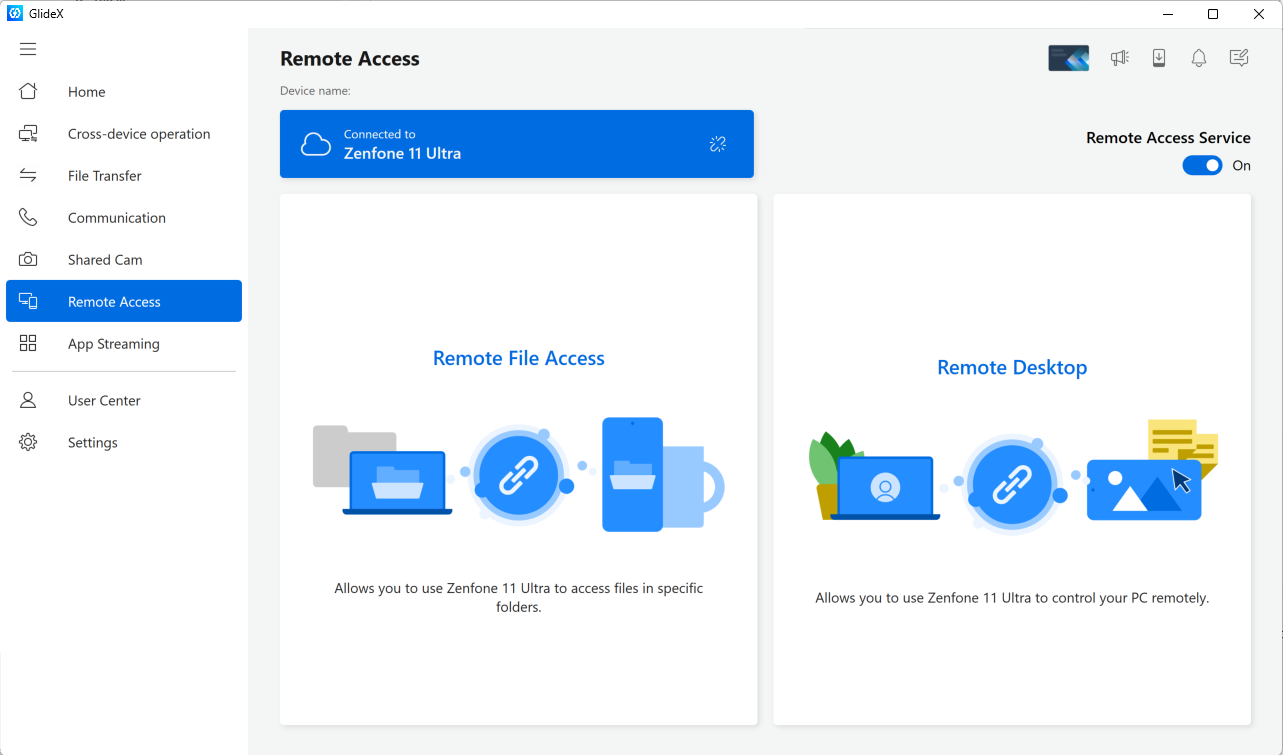Click the mobile app download icon
The width and height of the screenshot is (1283, 755).
[1159, 57]
